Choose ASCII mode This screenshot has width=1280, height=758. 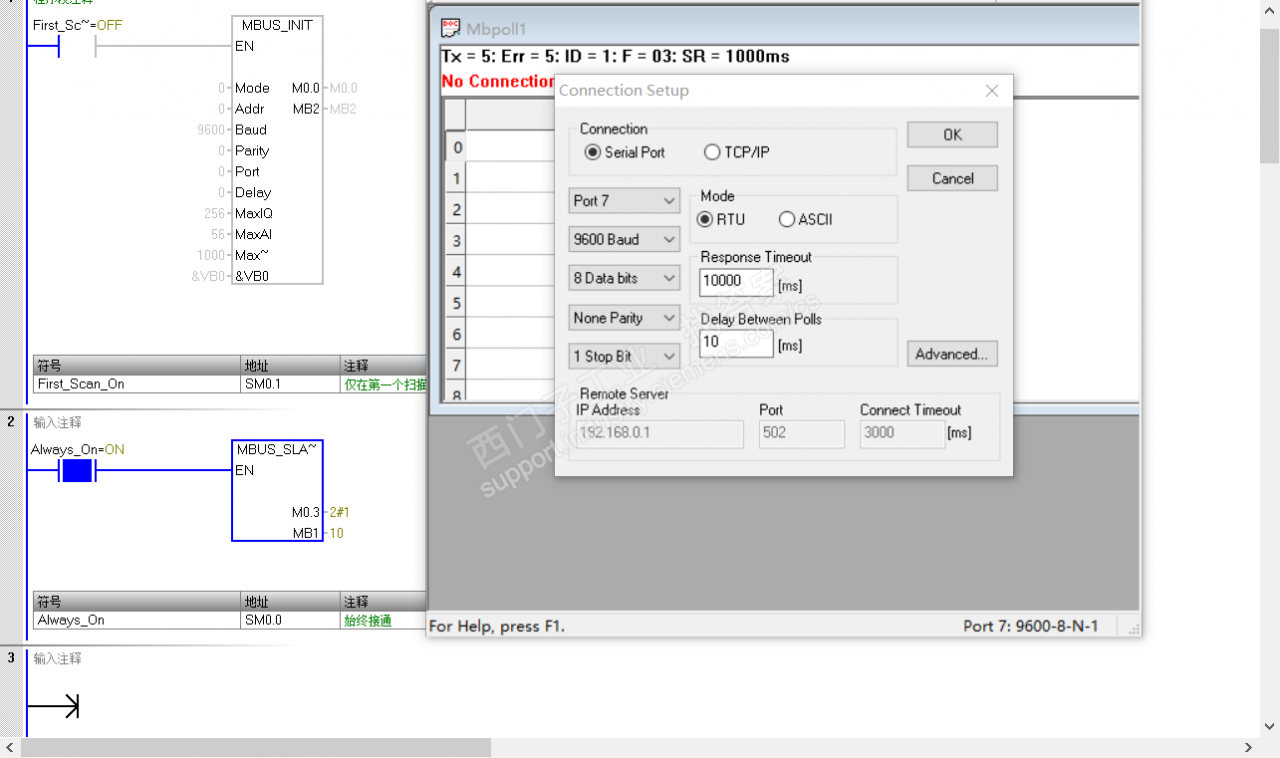coord(806,220)
